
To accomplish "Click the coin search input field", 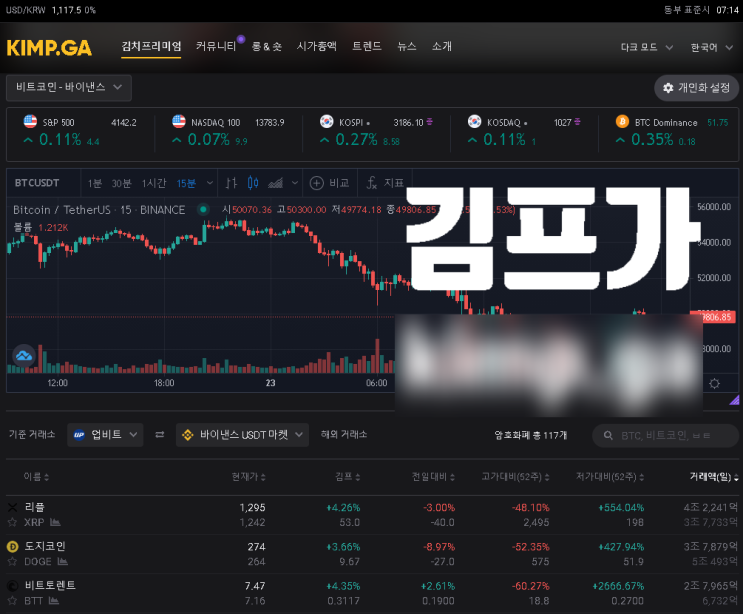I will click(x=665, y=435).
